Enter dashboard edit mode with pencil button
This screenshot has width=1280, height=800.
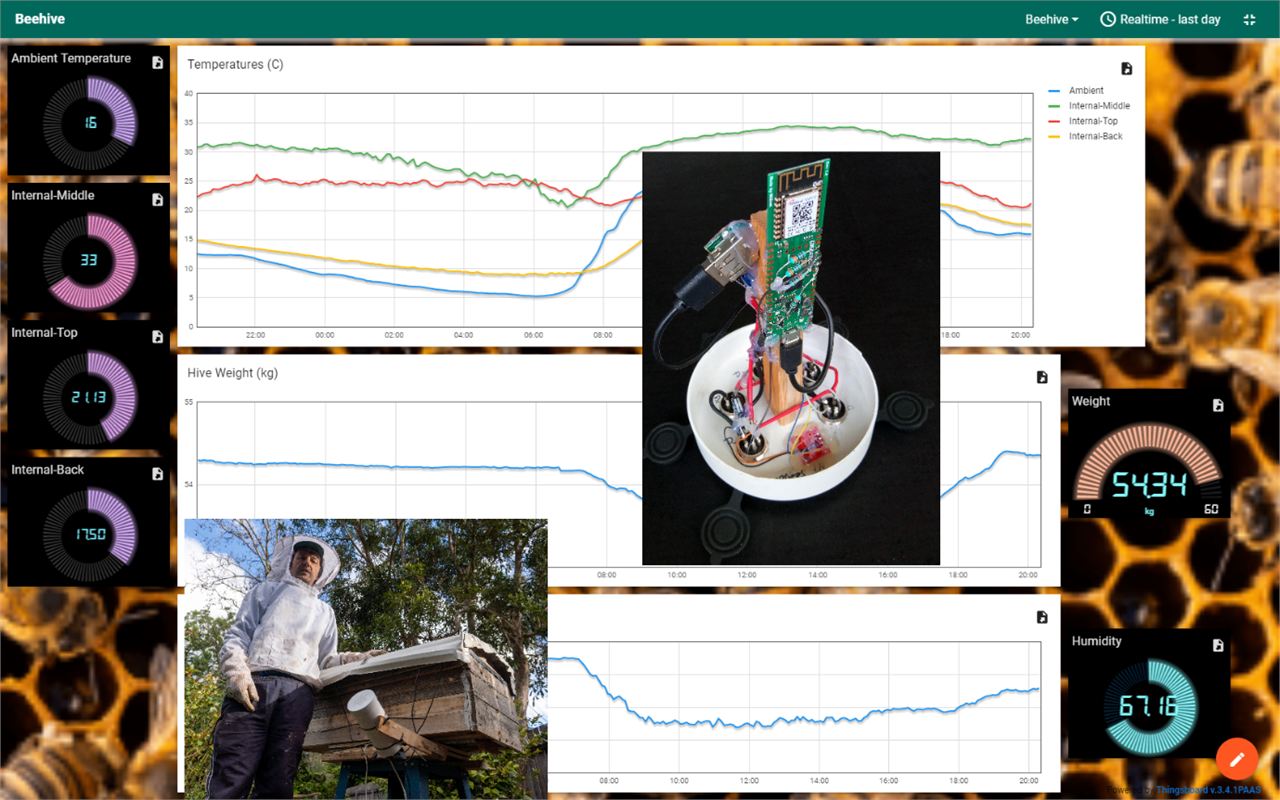pyautogui.click(x=1237, y=759)
